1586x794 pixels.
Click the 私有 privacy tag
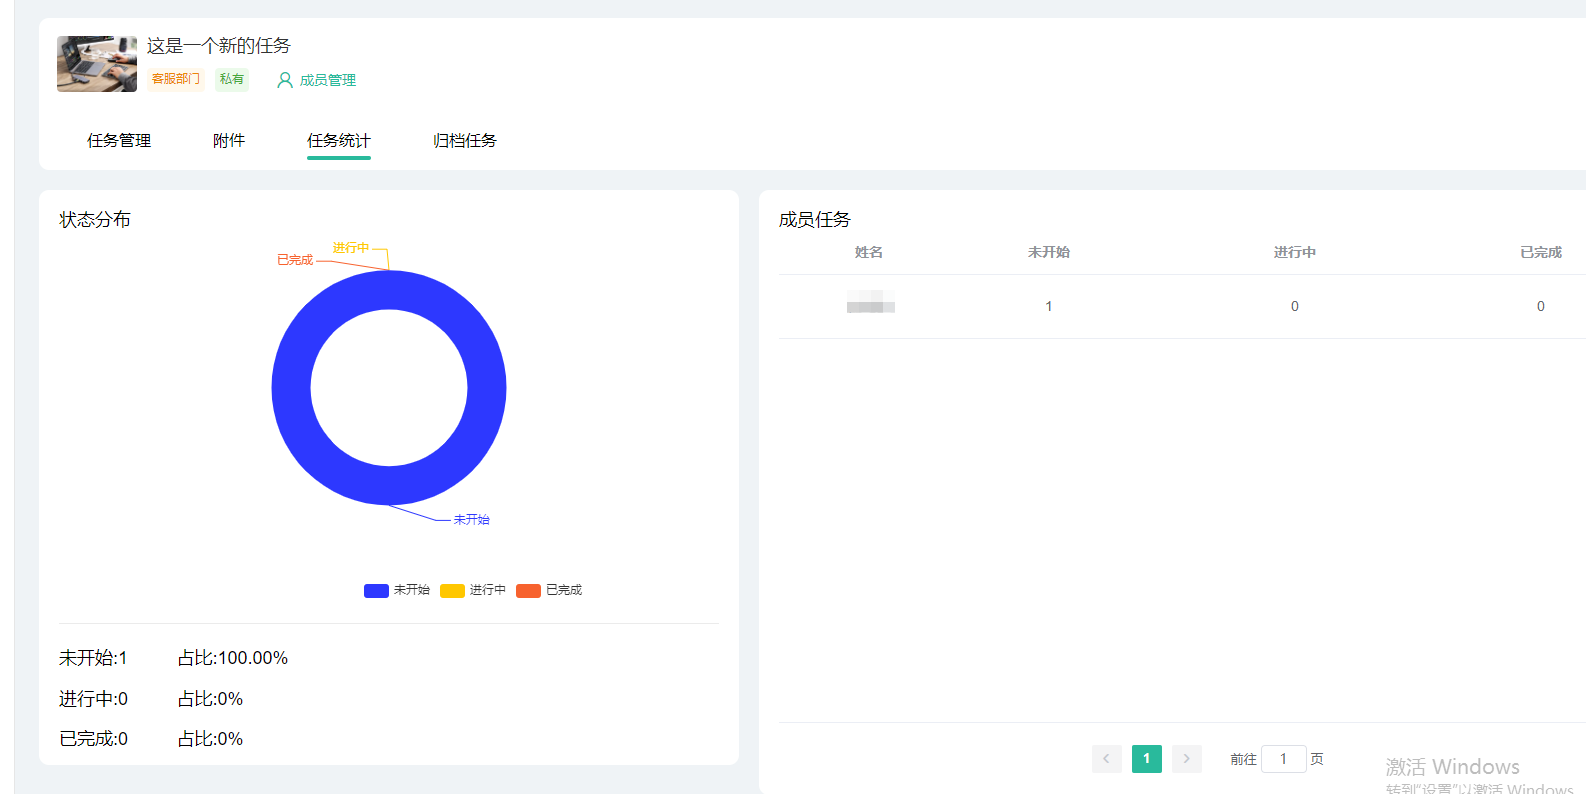[232, 79]
